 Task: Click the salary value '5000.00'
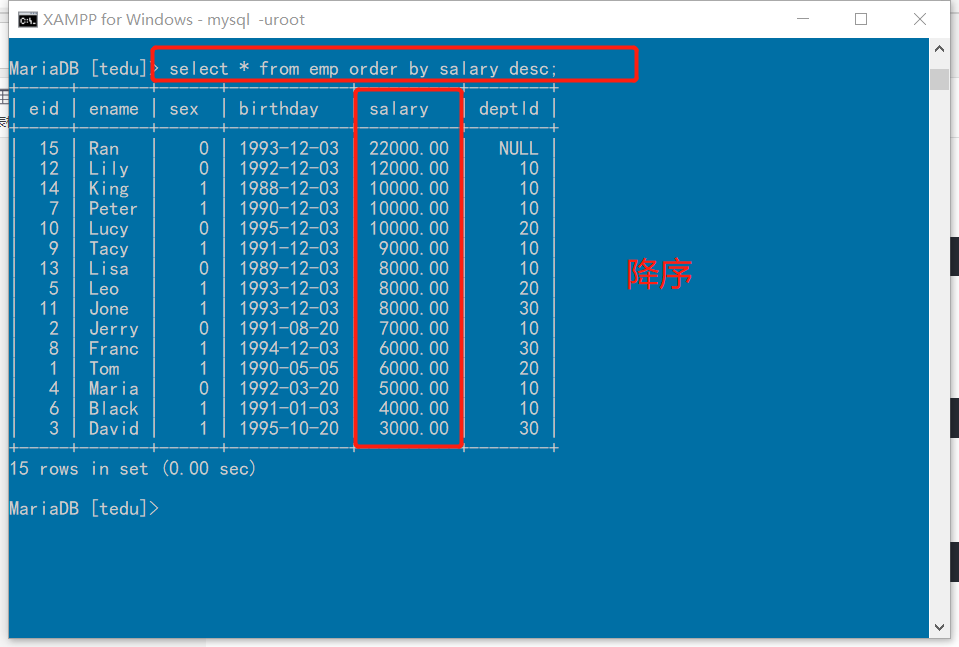(x=414, y=389)
